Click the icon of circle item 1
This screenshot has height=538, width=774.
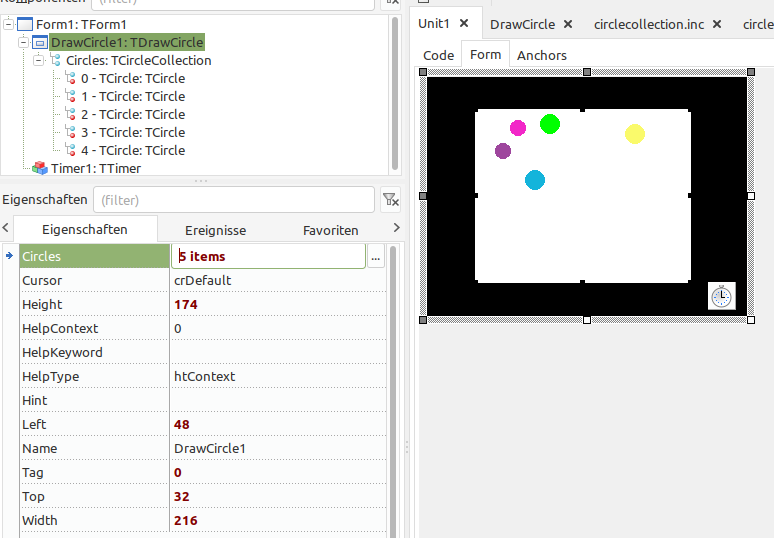(70, 96)
